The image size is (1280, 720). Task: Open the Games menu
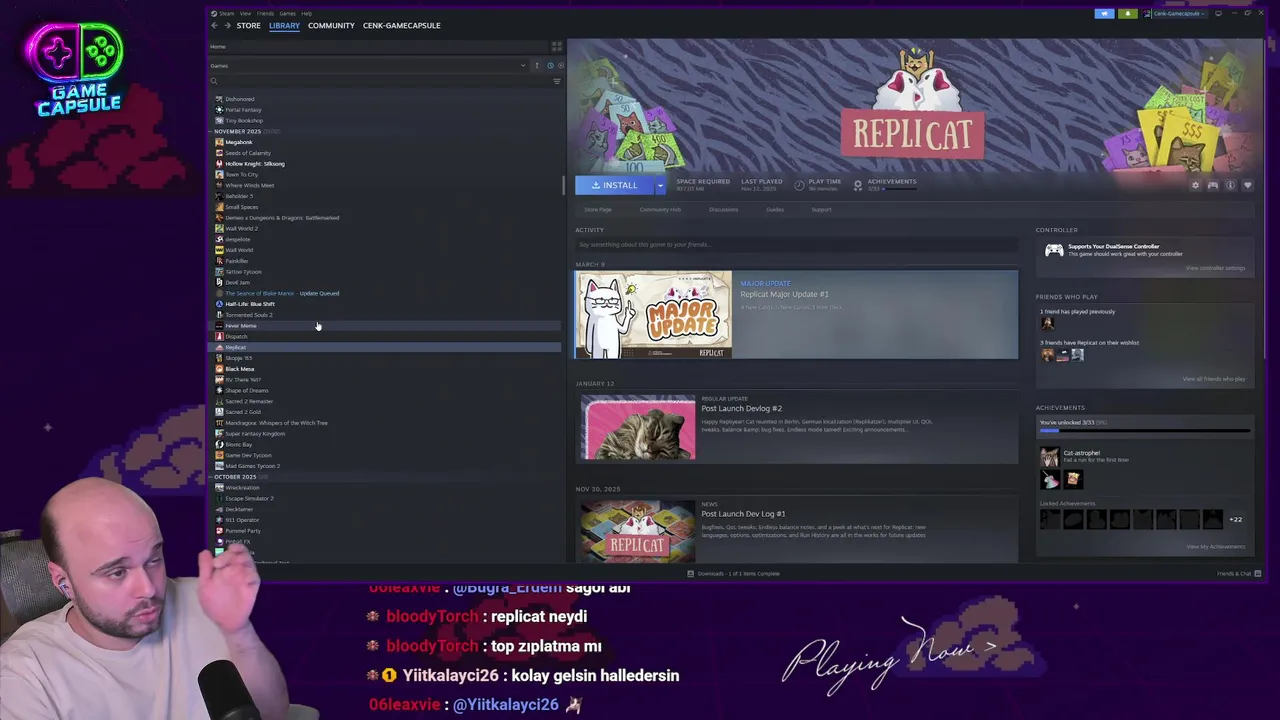tap(287, 13)
